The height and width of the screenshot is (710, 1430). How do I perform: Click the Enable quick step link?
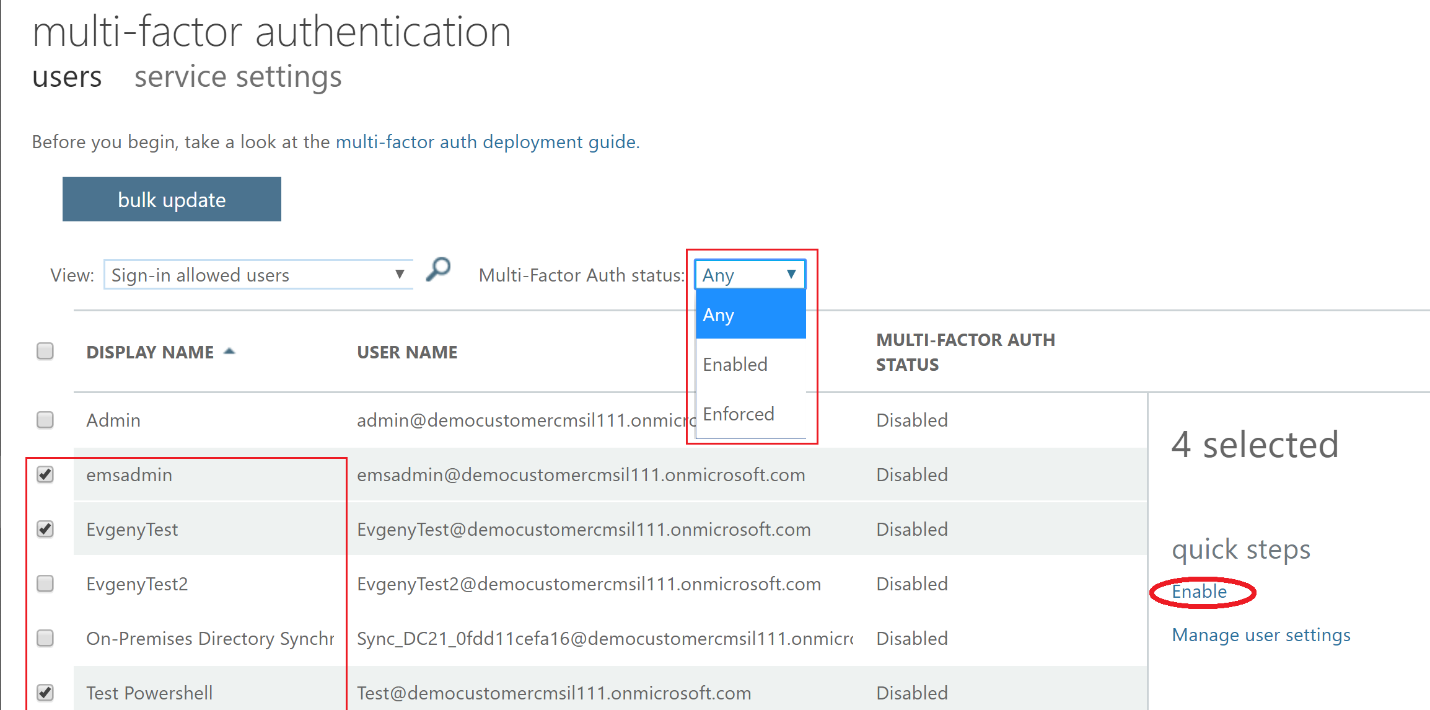1199,592
